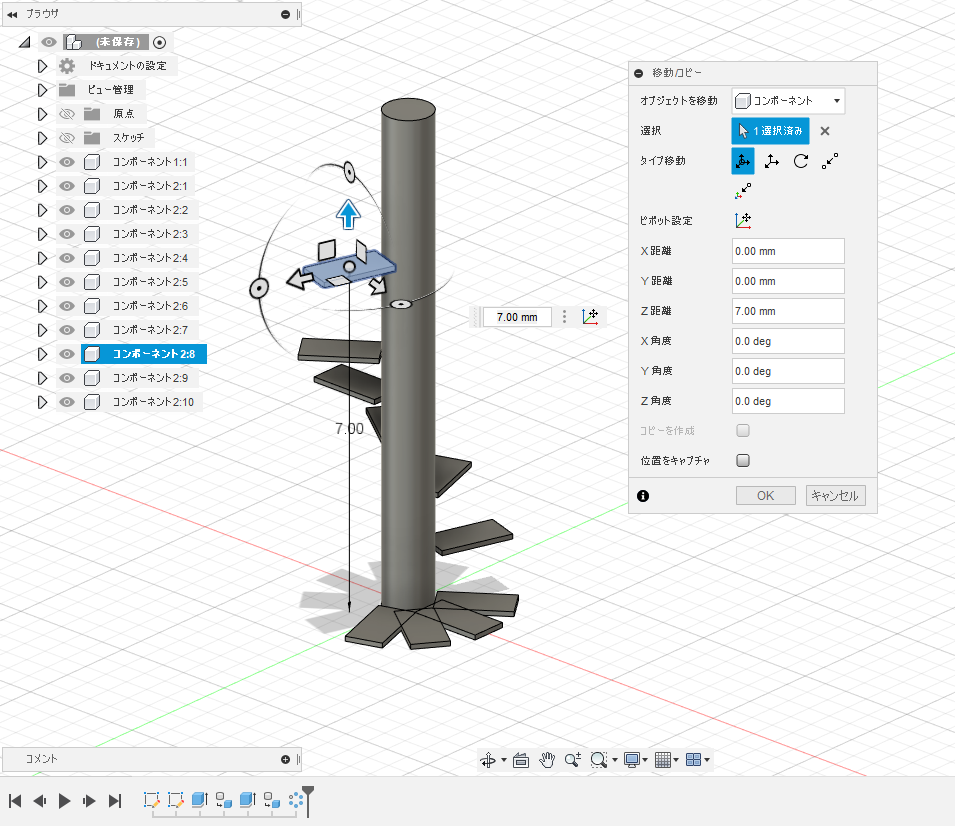955x826 pixels.
Task: Enable the 位置をキャプチャ checkbox
Action: (x=742, y=461)
